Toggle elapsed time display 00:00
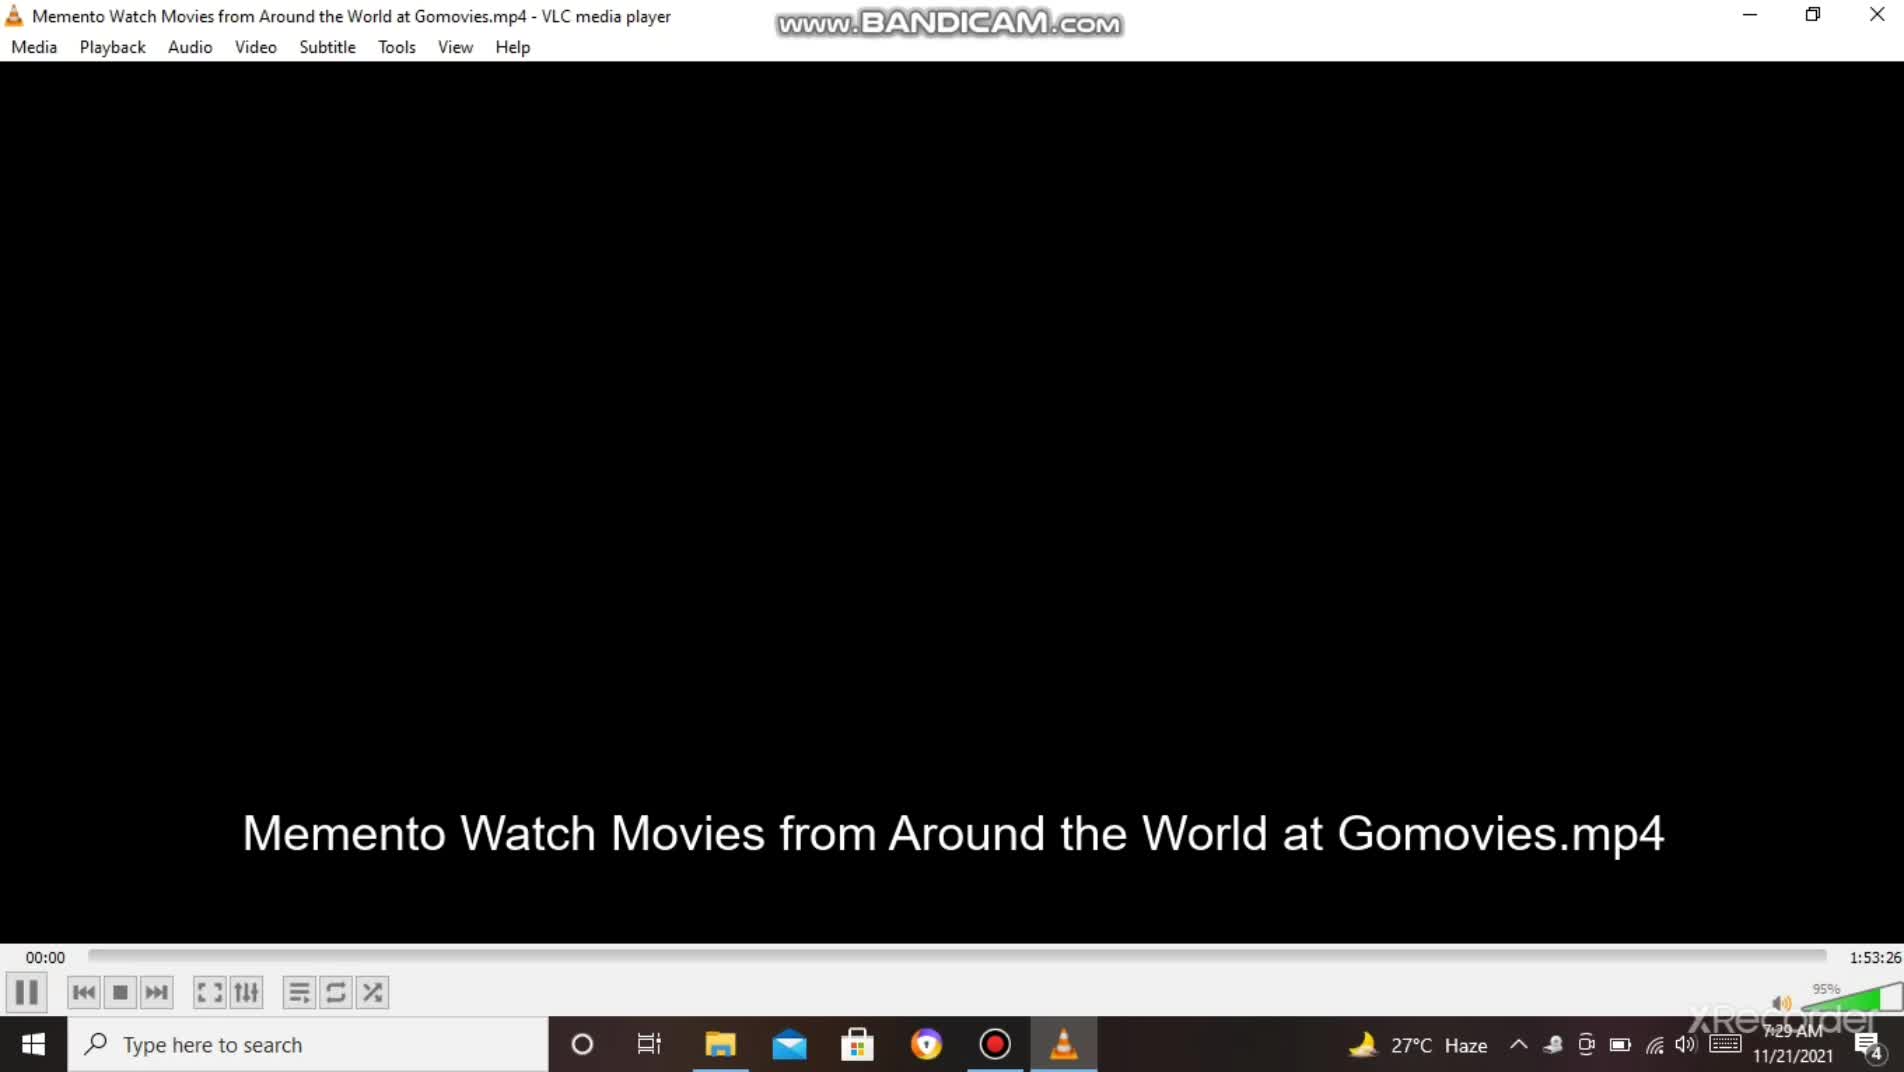Screen dimensions: 1904x1072 pyautogui.click(x=45, y=957)
